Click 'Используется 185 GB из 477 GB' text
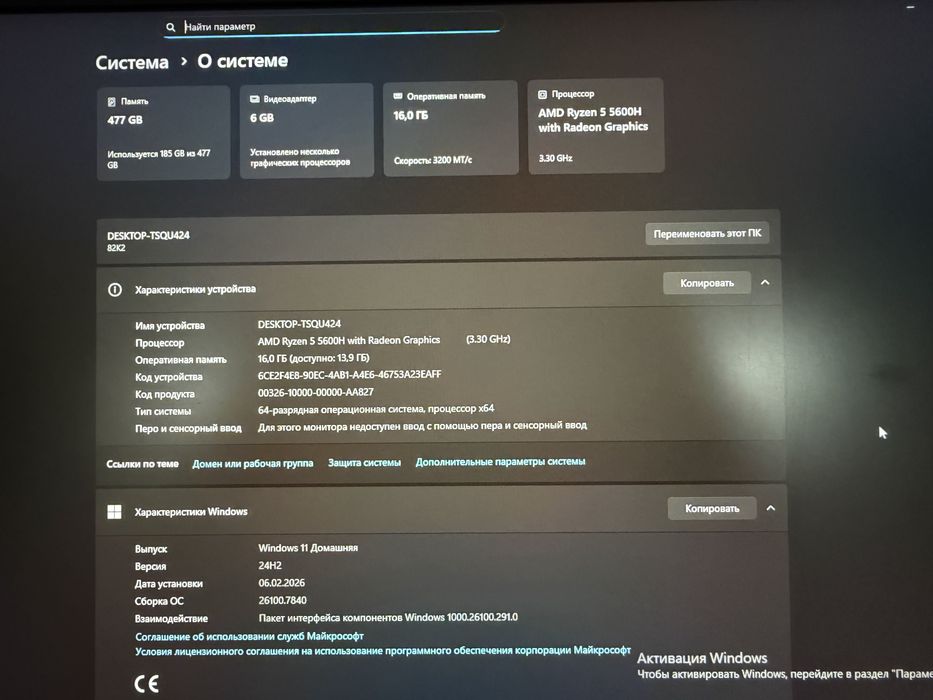The height and width of the screenshot is (700, 933). (159, 159)
